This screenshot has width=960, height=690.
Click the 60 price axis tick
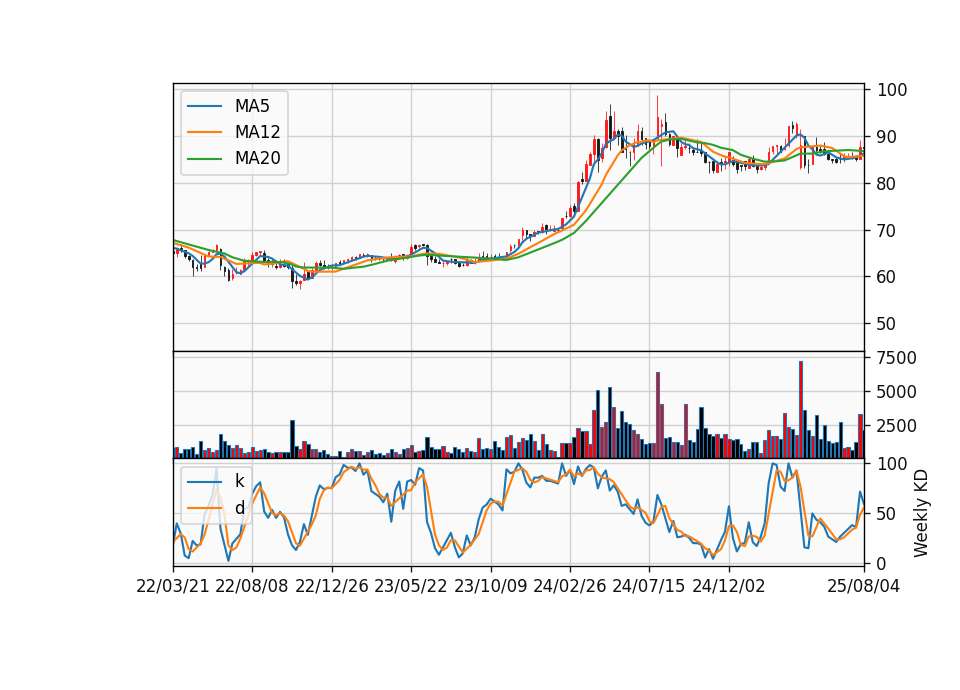pyautogui.click(x=886, y=277)
